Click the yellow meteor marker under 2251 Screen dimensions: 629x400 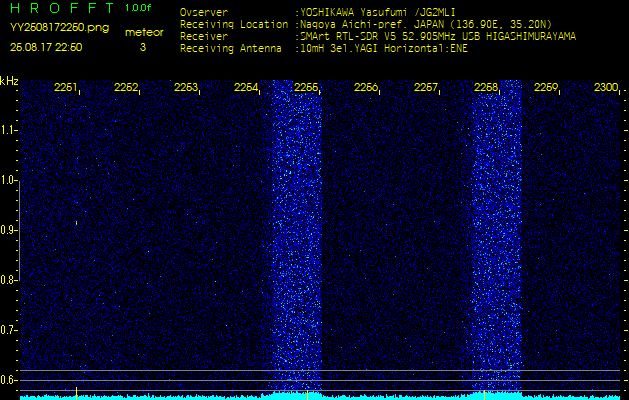[x=76, y=394]
